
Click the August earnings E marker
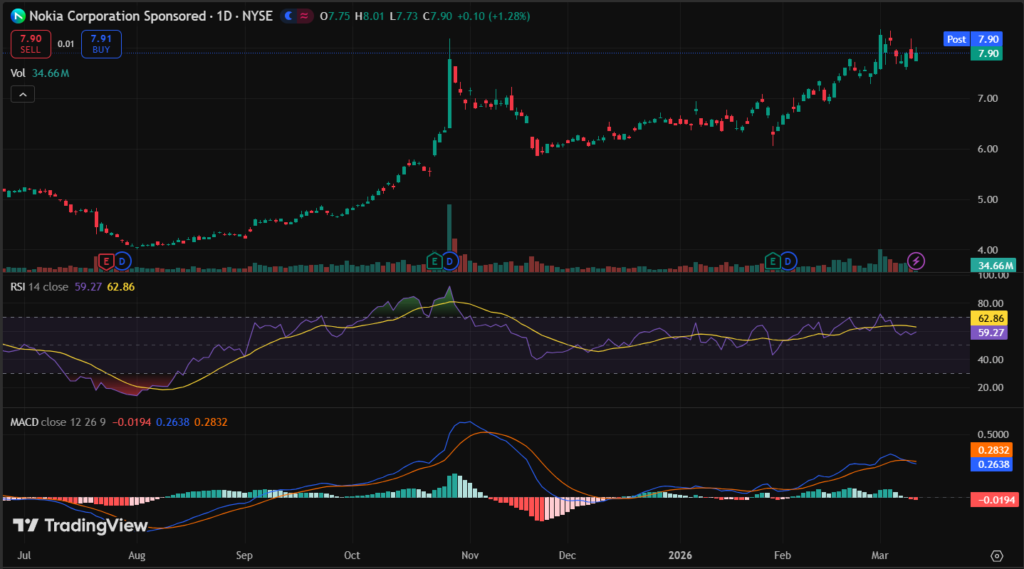tap(105, 261)
